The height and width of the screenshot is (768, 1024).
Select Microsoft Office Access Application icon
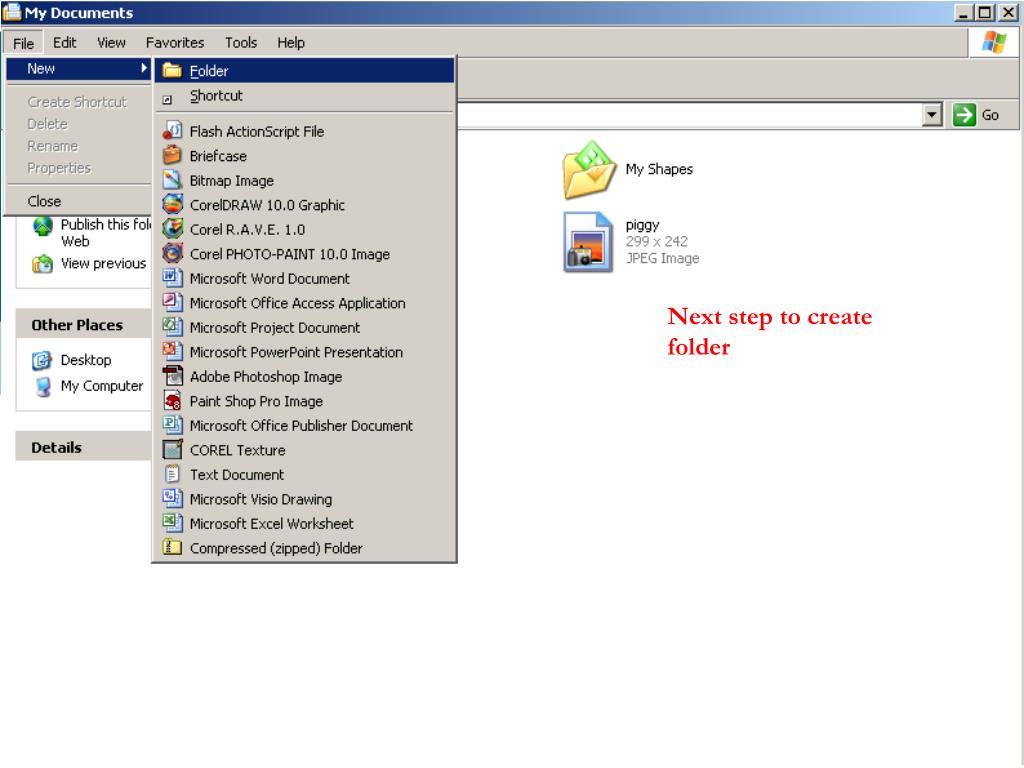172,302
